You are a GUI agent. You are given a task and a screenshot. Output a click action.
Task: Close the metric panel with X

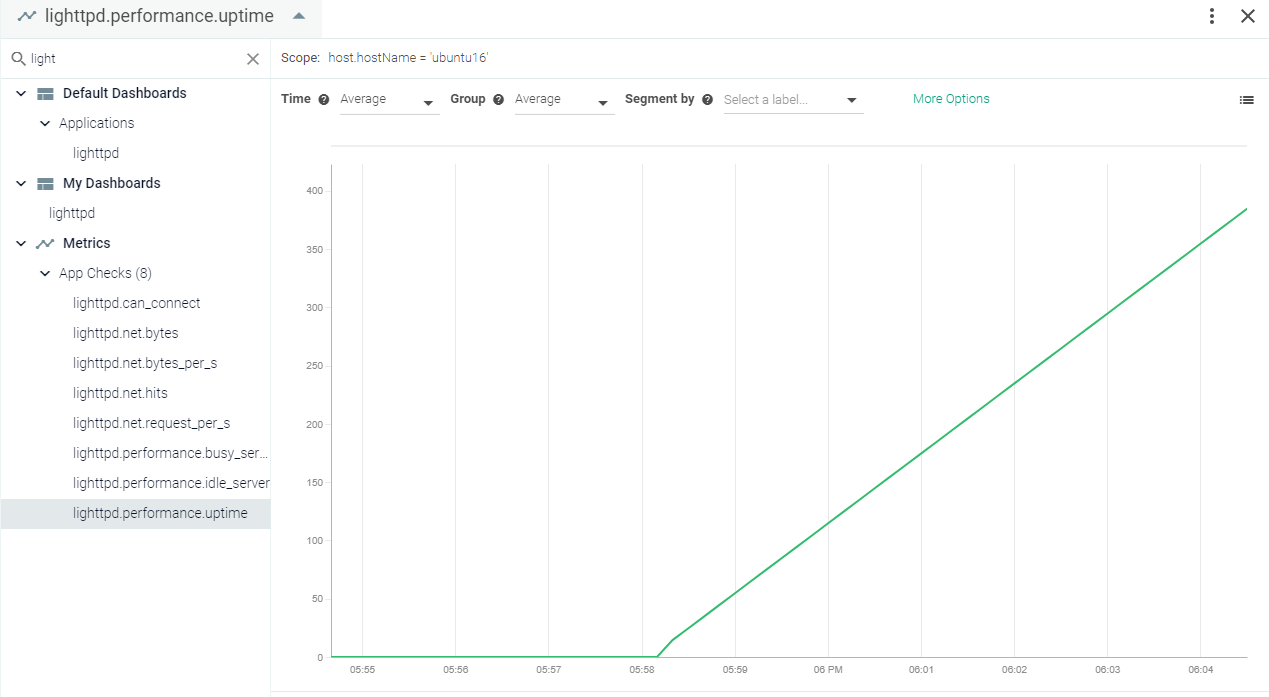(1248, 16)
